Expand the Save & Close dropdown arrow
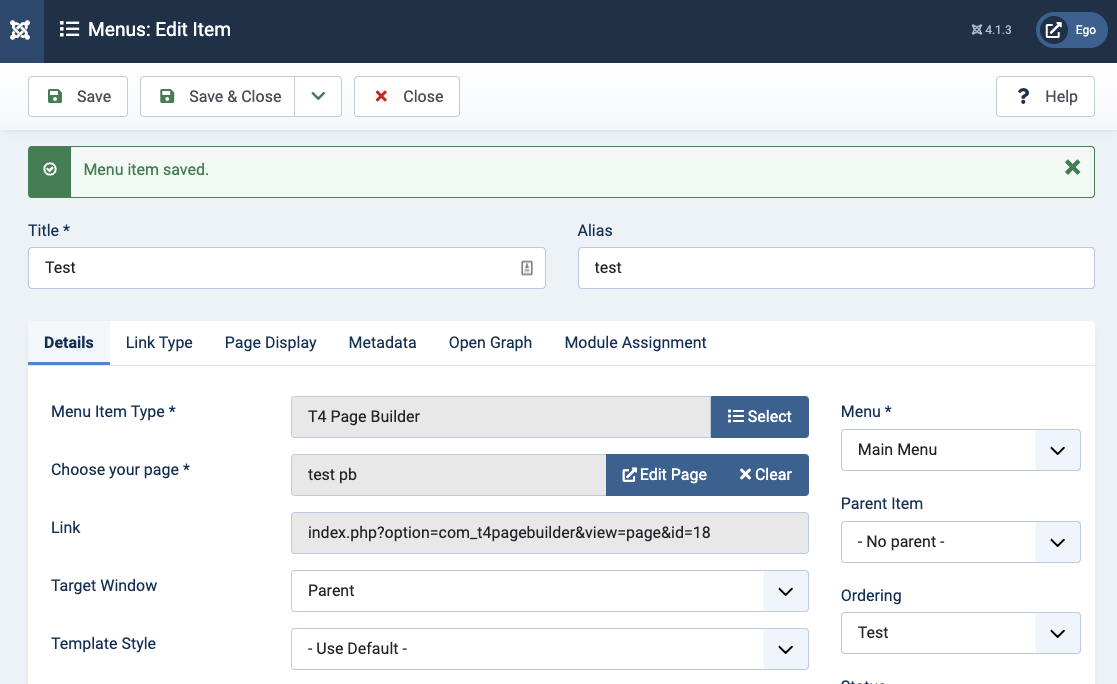 point(318,97)
